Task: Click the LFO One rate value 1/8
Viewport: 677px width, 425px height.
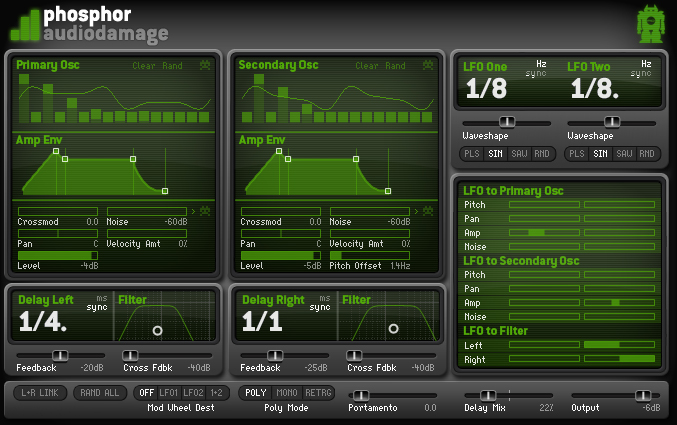Action: click(x=486, y=89)
